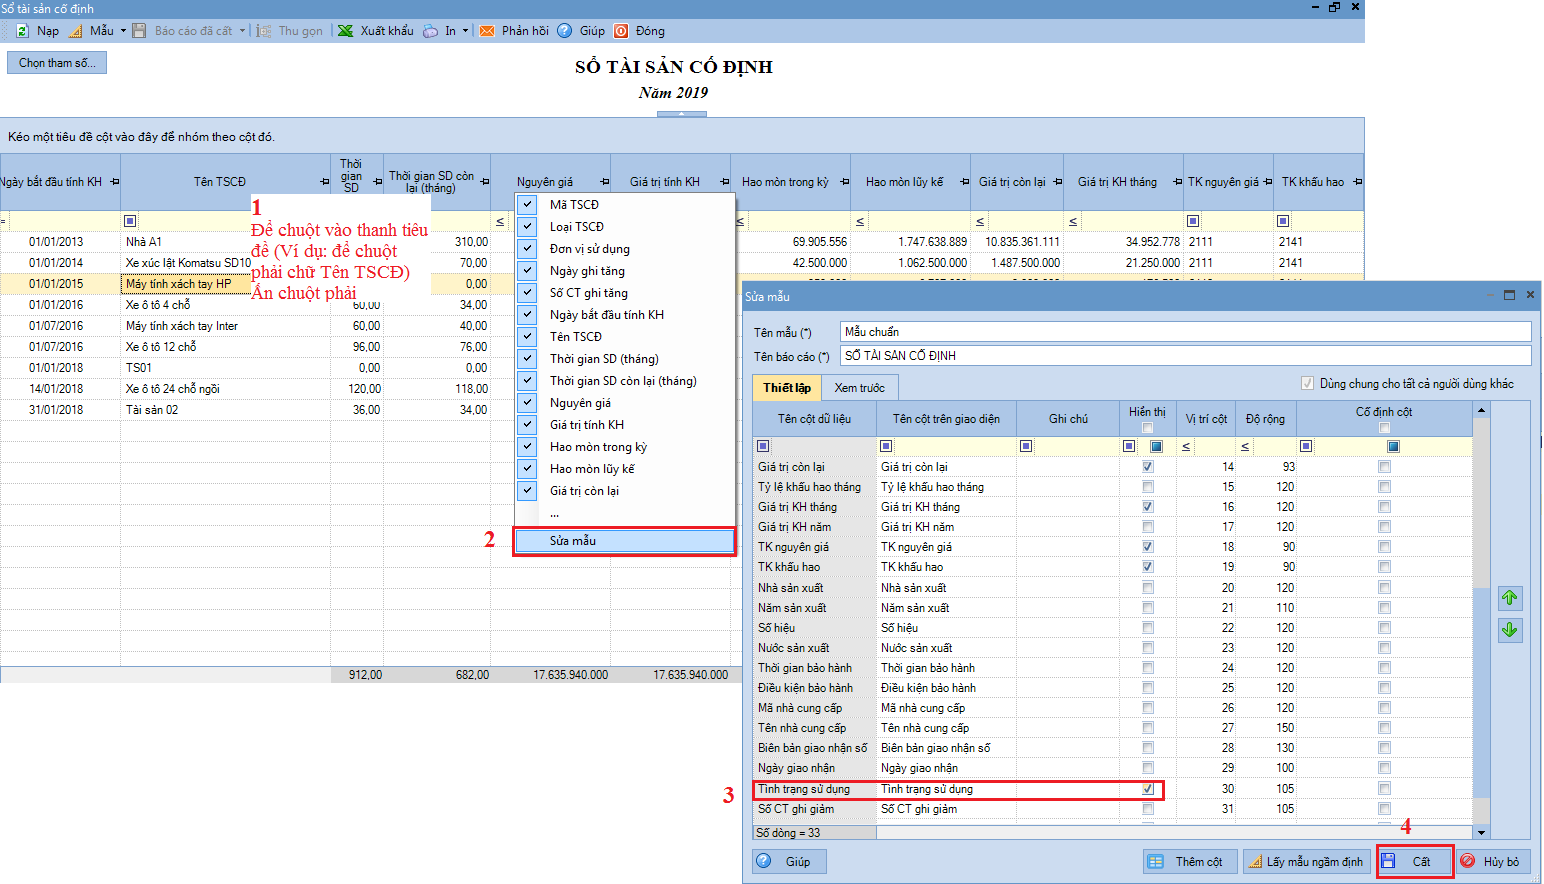Click the Hủy bỏ cancel button
1544x884 pixels.
point(1492,861)
